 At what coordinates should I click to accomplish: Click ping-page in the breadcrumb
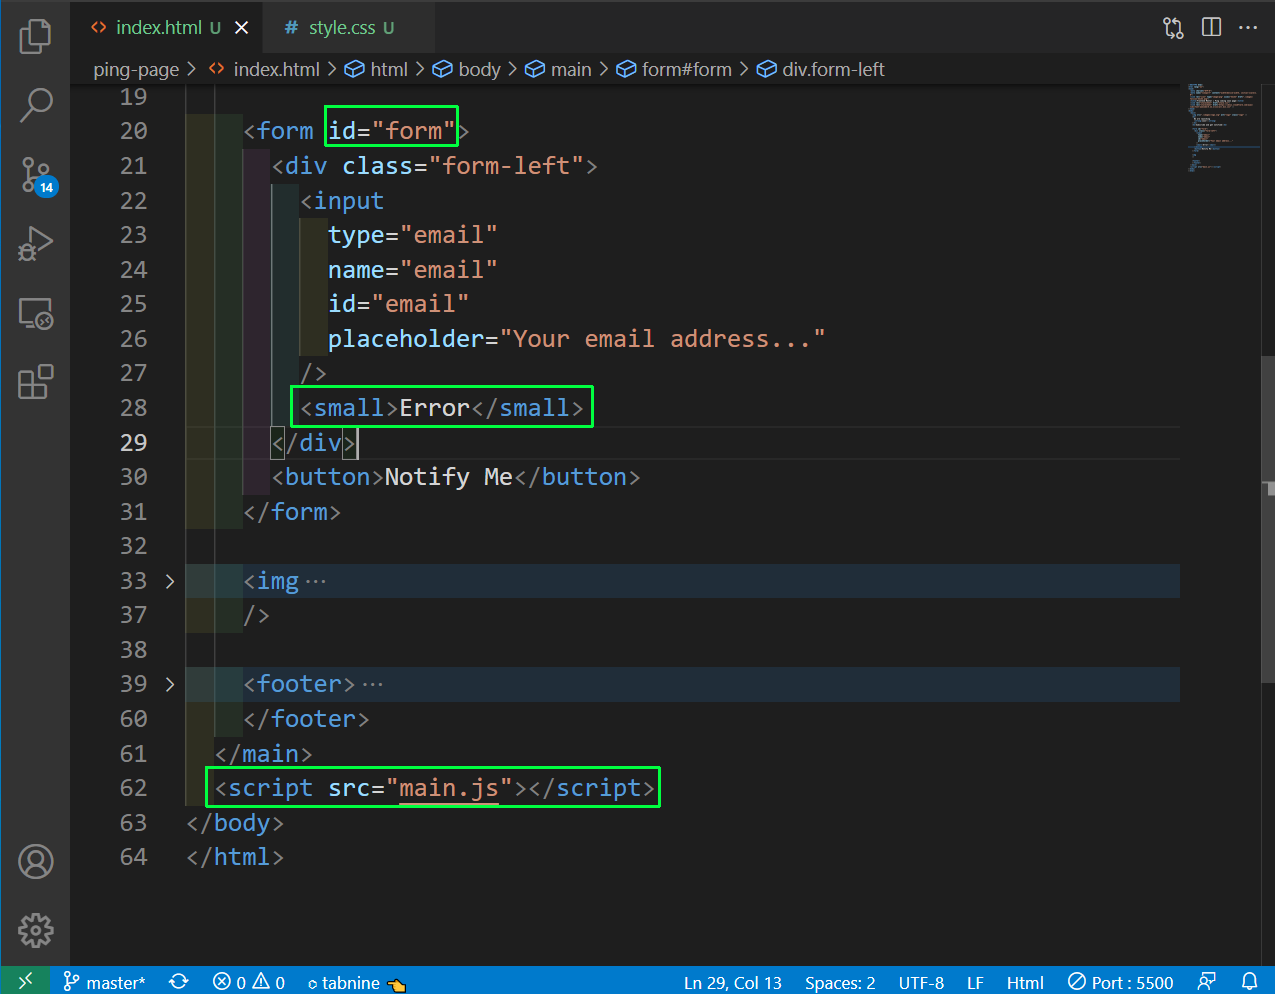click(136, 69)
